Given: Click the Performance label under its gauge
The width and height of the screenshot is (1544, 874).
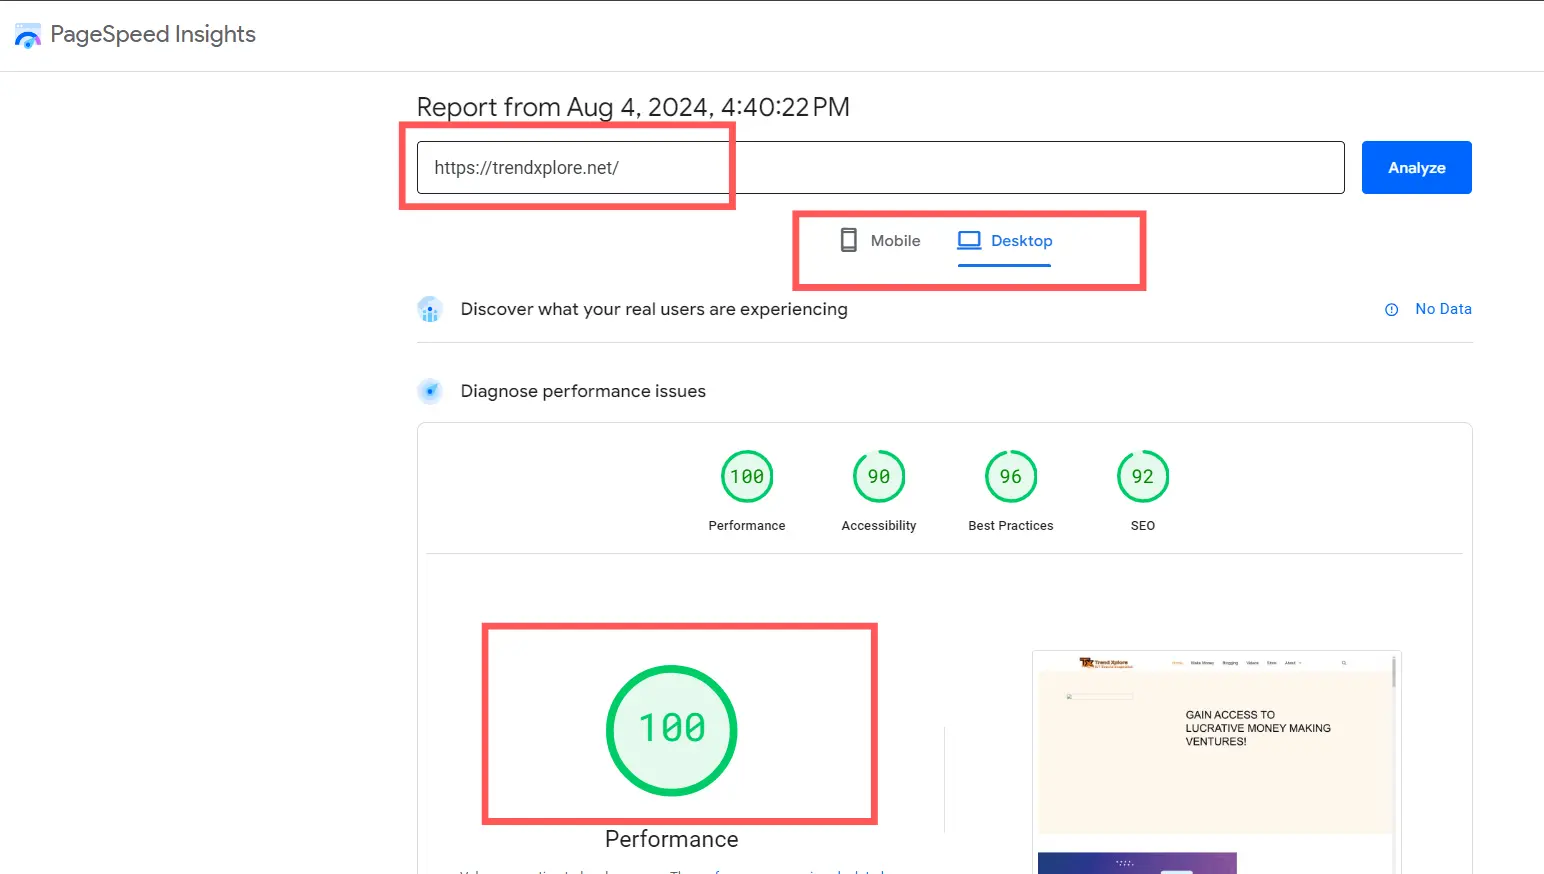Looking at the screenshot, I should coord(746,525).
